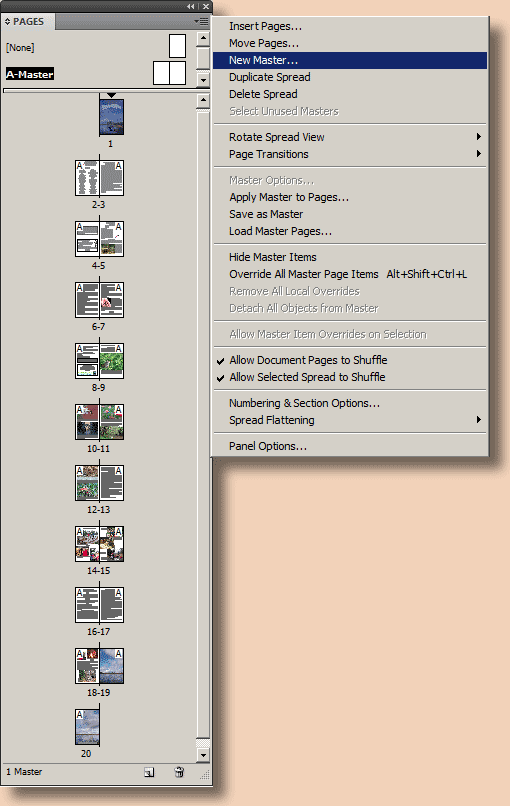Viewport: 510px width, 806px height.
Task: Choose New Master from the menu
Action: click(x=351, y=60)
